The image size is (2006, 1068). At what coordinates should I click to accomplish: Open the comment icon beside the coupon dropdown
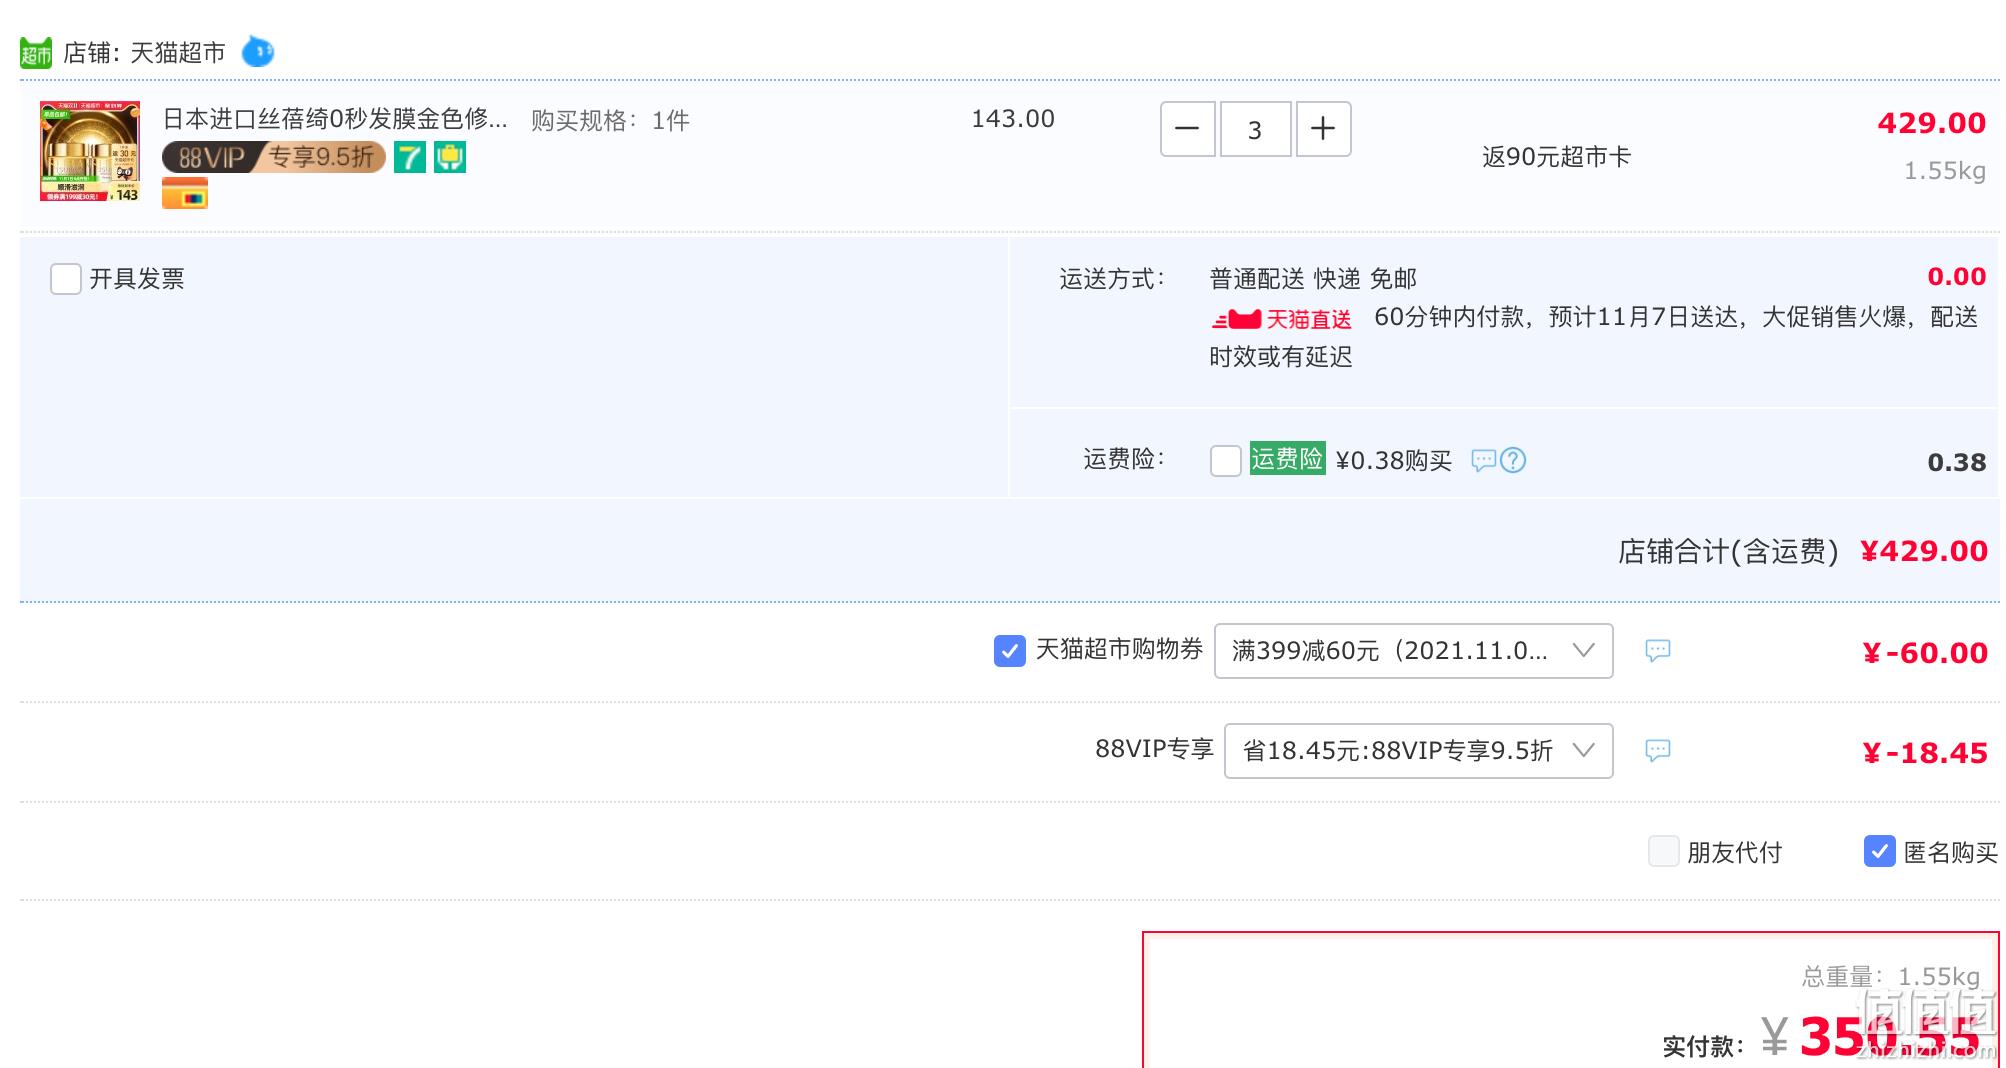point(1658,651)
